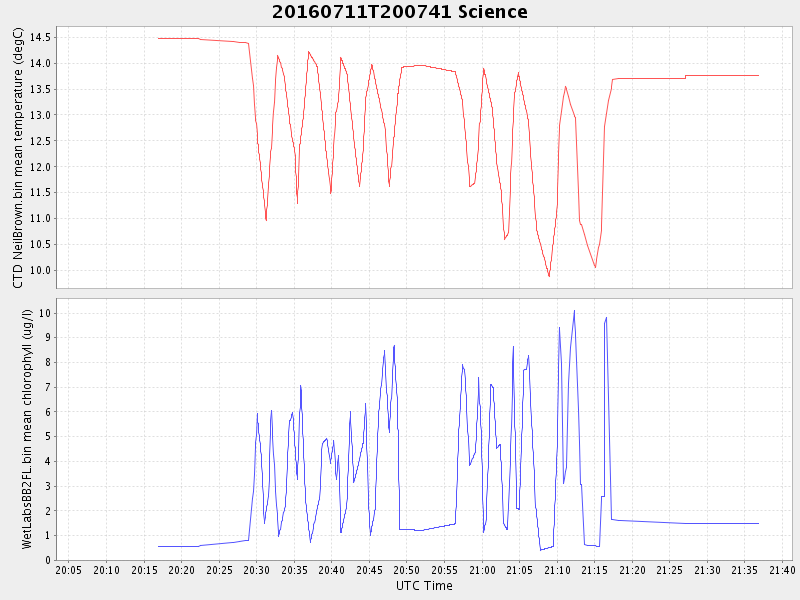Screen dimensions: 800x600
Task: Click the 5 tick on chlorophyll axis
Action: tap(46, 437)
